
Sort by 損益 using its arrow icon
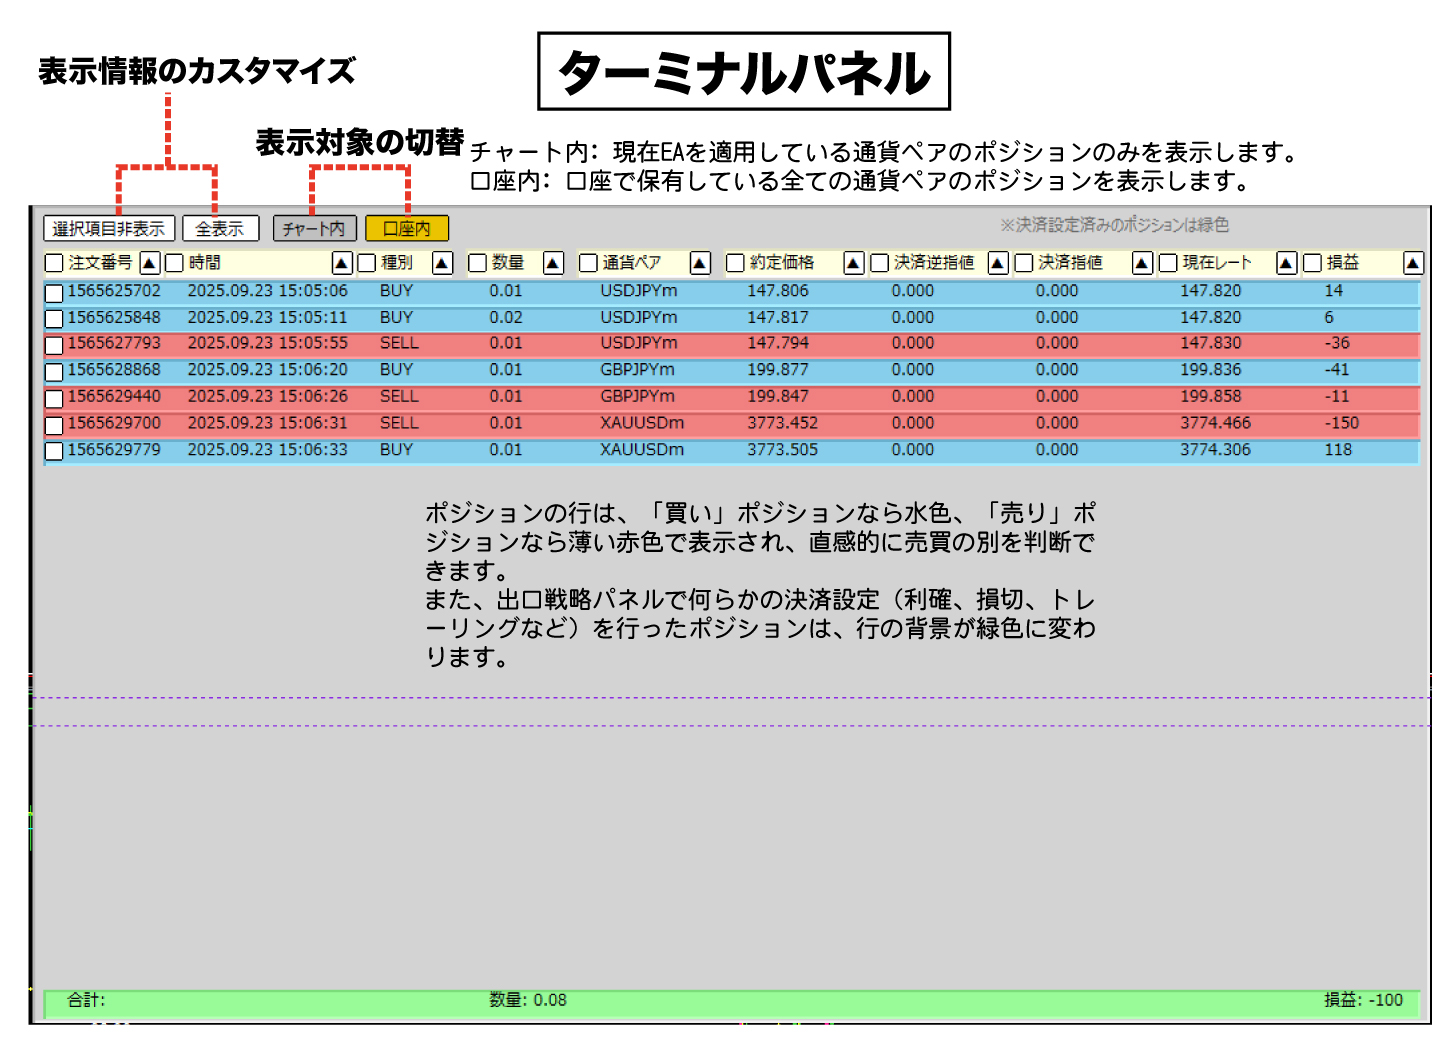pos(1413,263)
